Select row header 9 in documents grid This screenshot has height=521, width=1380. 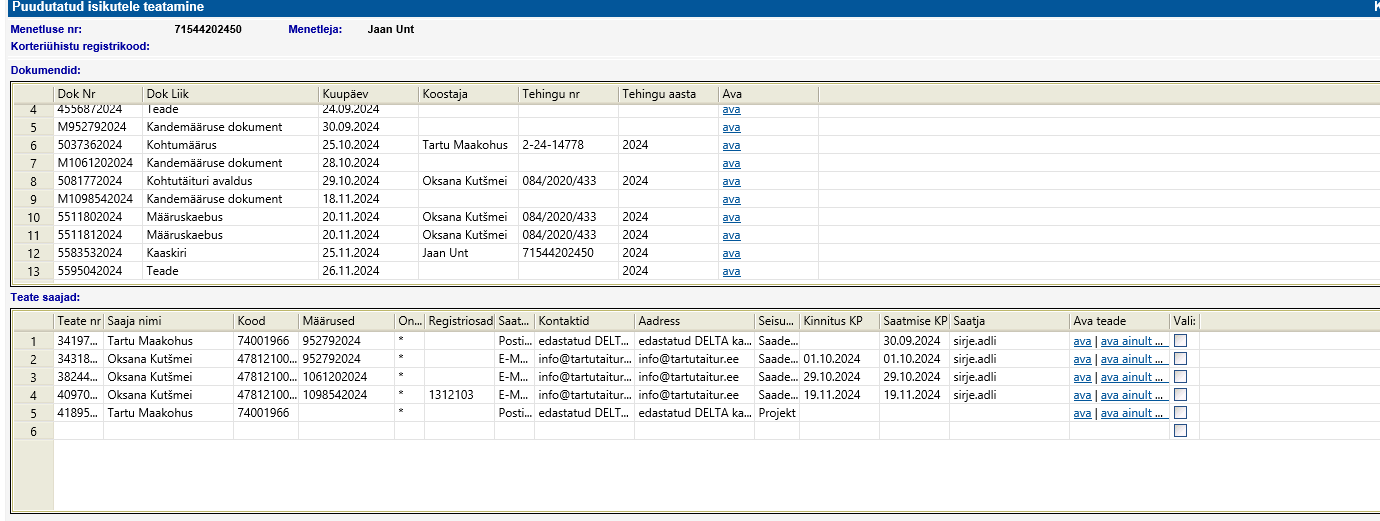coord(32,199)
